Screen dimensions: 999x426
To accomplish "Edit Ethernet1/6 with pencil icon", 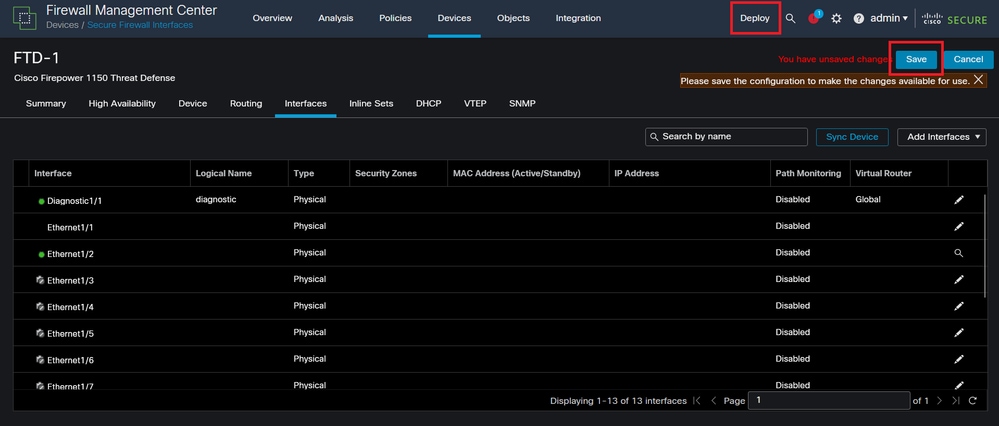I will click(959, 359).
